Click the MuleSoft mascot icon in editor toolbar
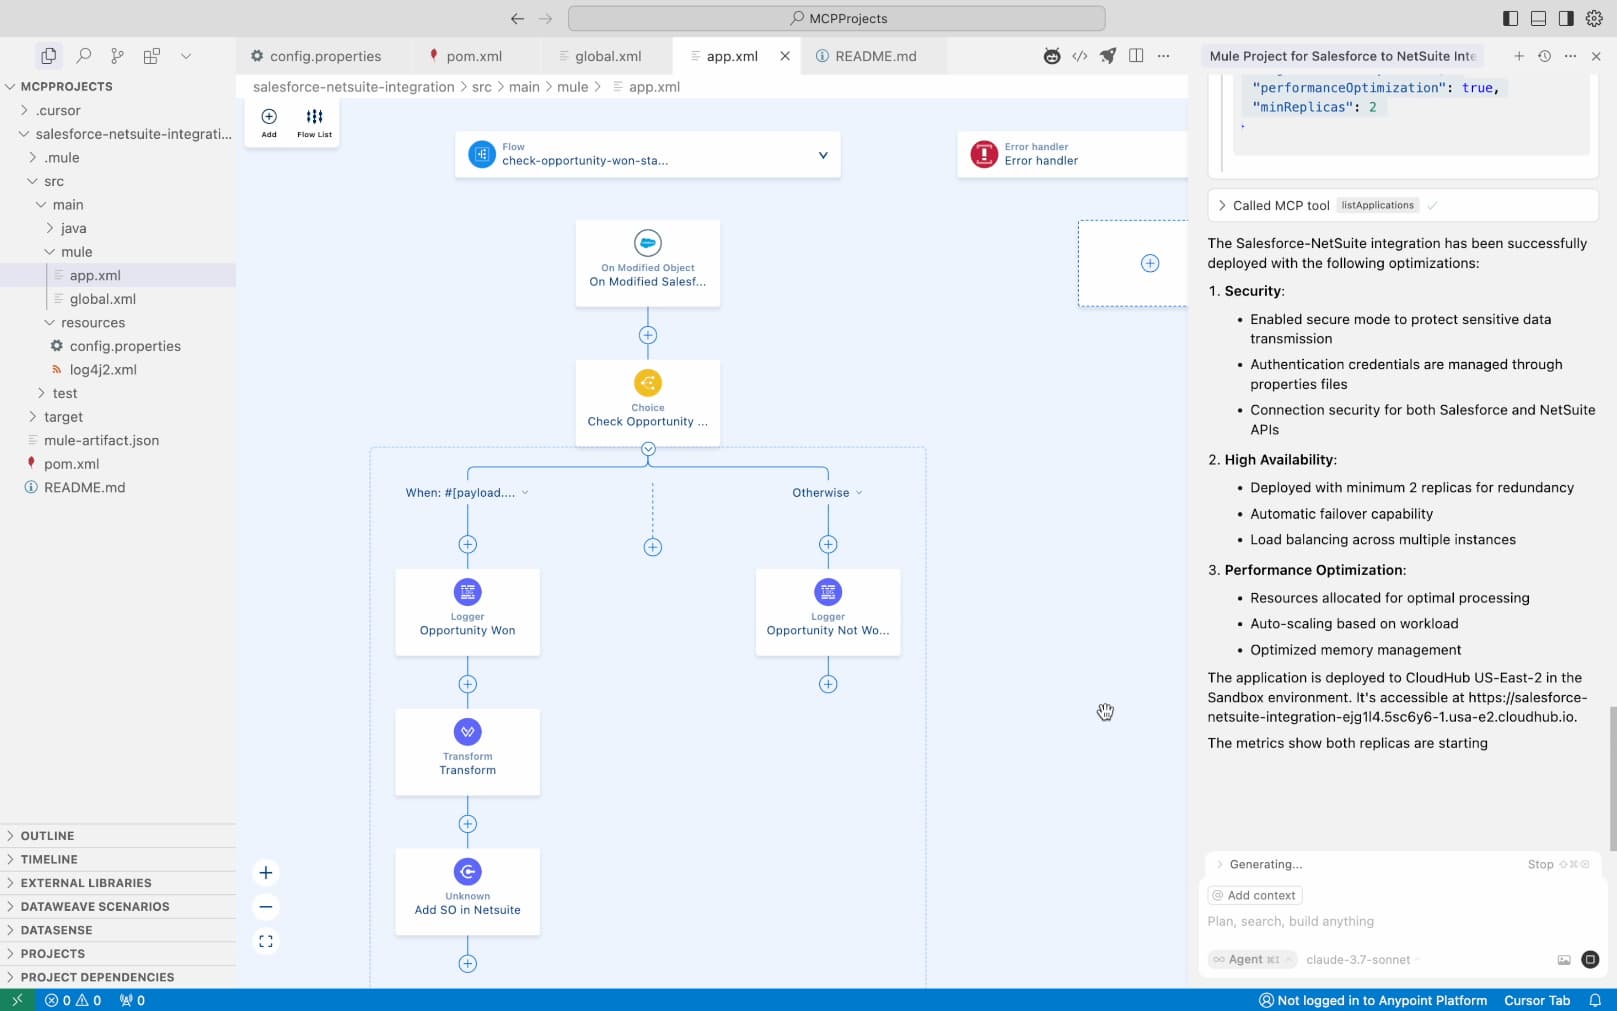The image size is (1617, 1011). coord(1052,56)
